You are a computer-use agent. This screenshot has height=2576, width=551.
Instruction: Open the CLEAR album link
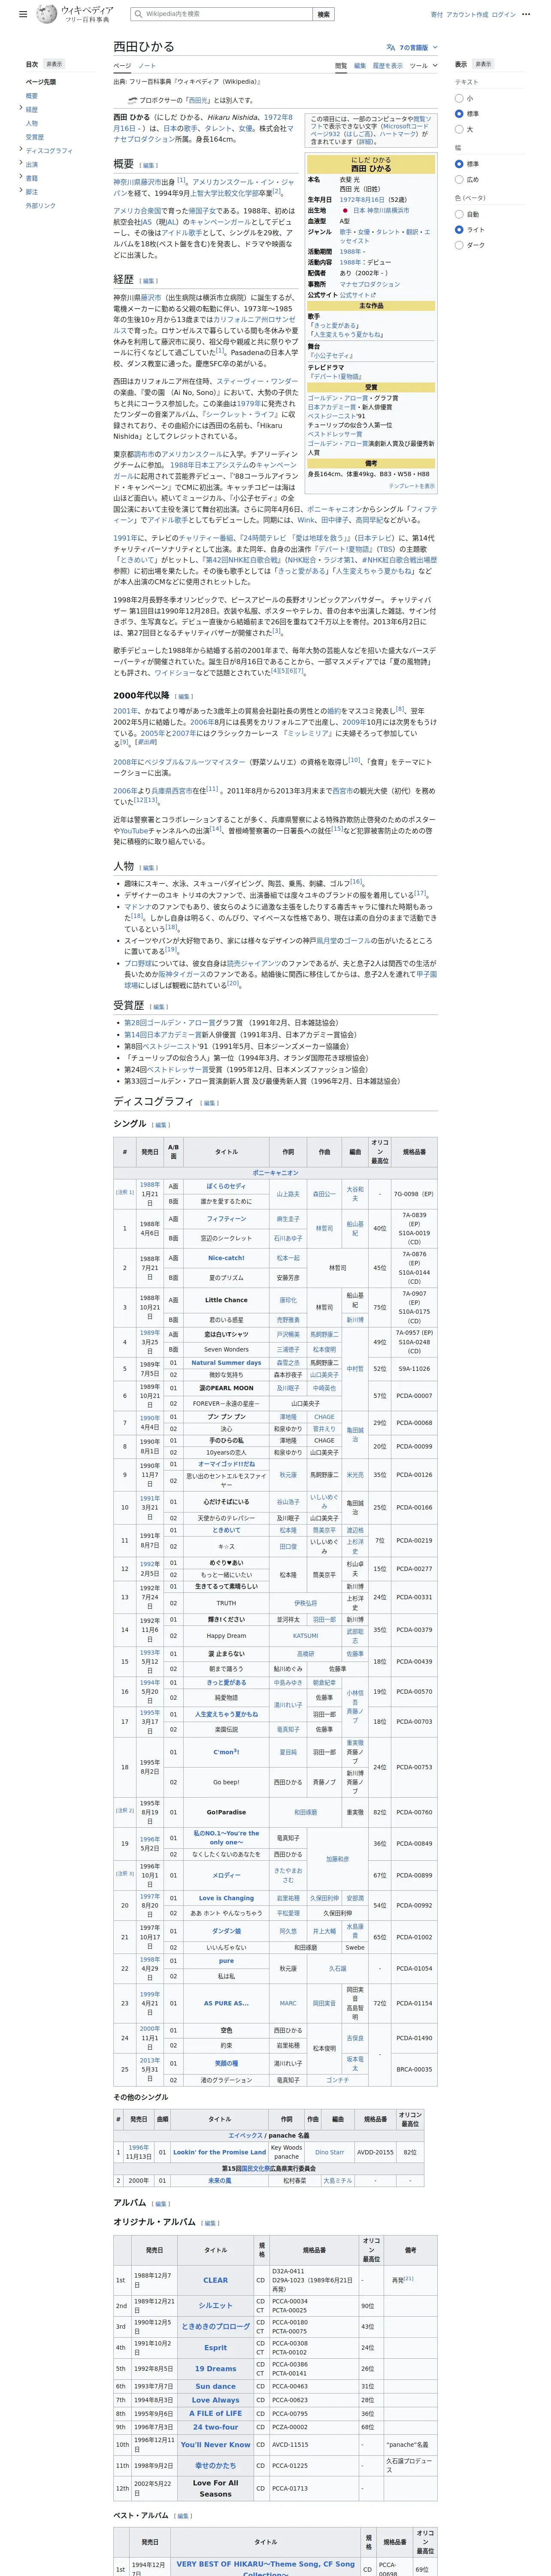[215, 2281]
